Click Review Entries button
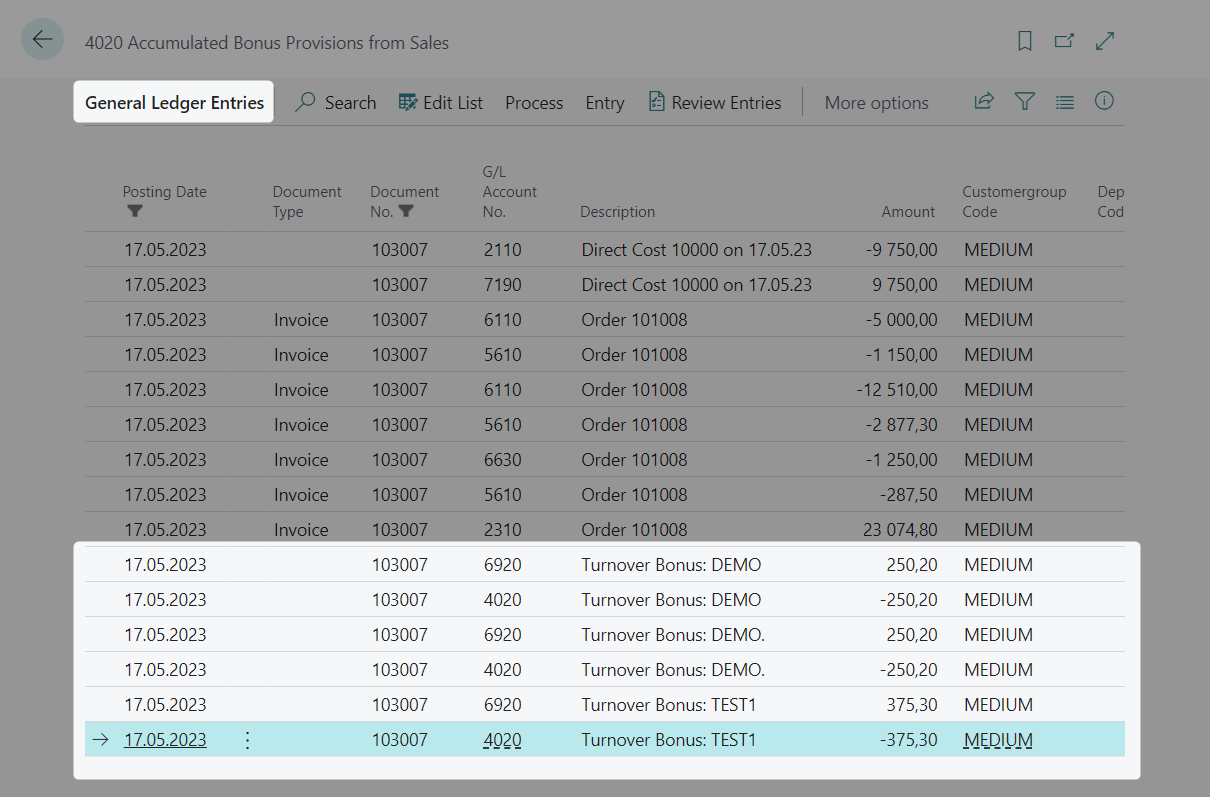The image size is (1210, 797). (x=715, y=103)
